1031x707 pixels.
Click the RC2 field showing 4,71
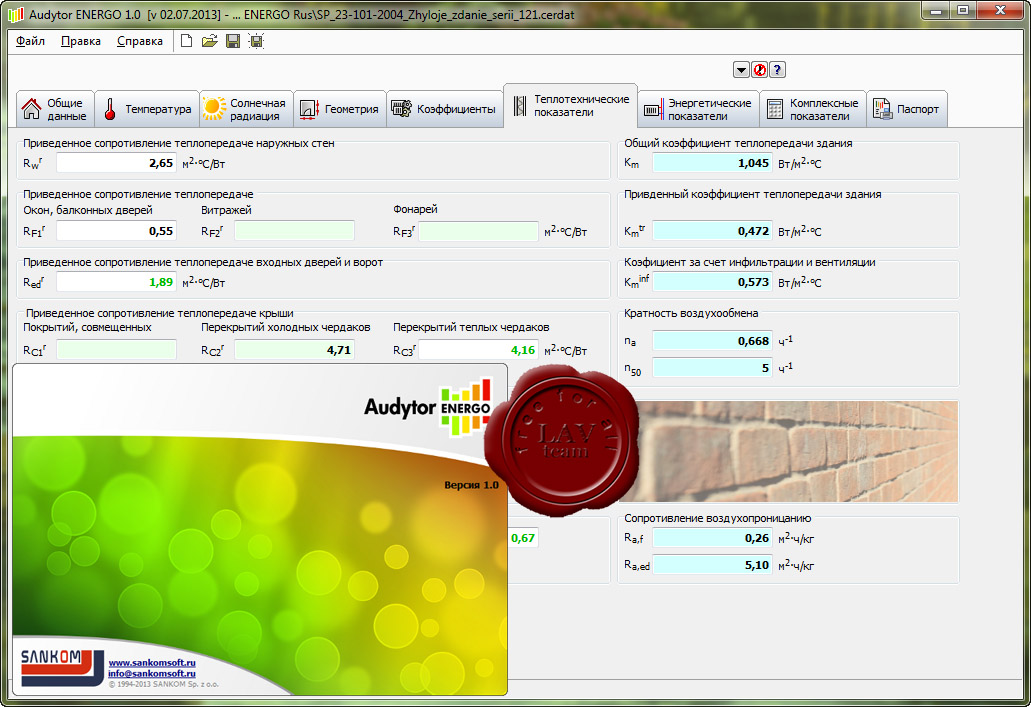pos(295,350)
